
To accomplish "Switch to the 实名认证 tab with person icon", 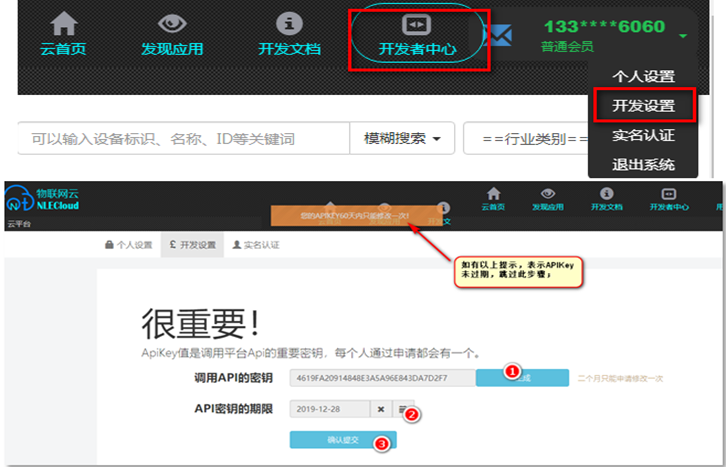I will click(x=256, y=245).
